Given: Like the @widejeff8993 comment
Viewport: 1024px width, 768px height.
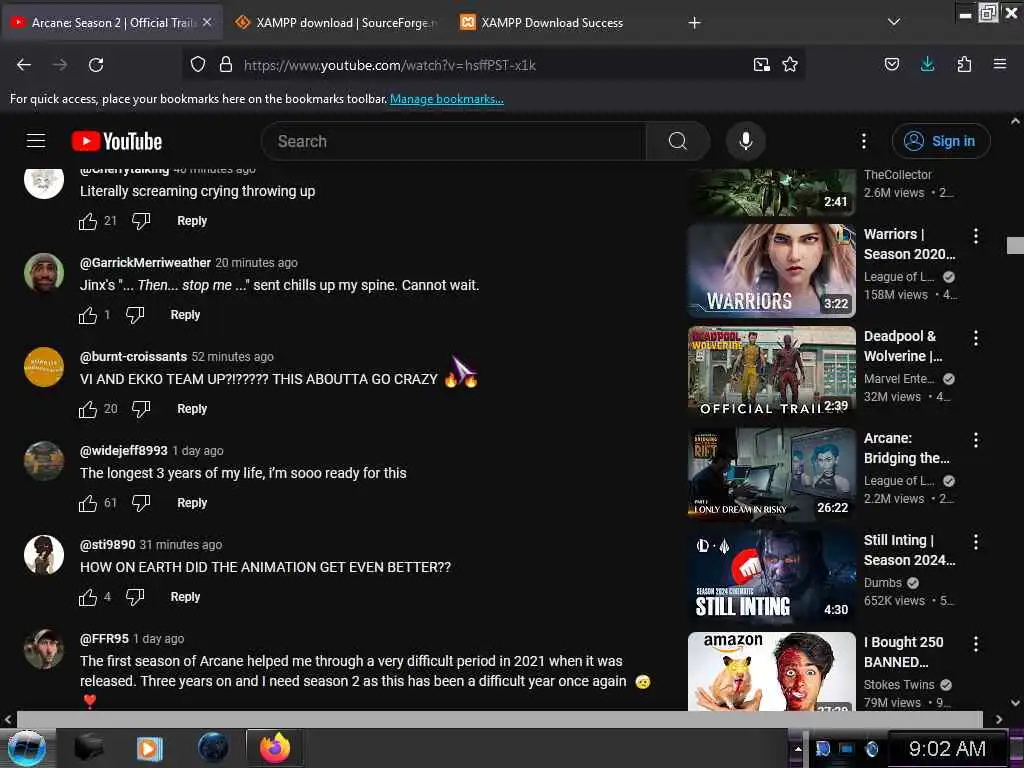Looking at the screenshot, I should click(88, 504).
